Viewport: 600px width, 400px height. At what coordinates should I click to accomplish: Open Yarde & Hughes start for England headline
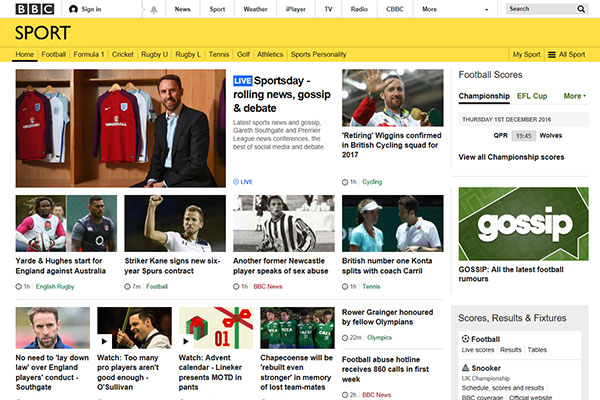coord(60,266)
